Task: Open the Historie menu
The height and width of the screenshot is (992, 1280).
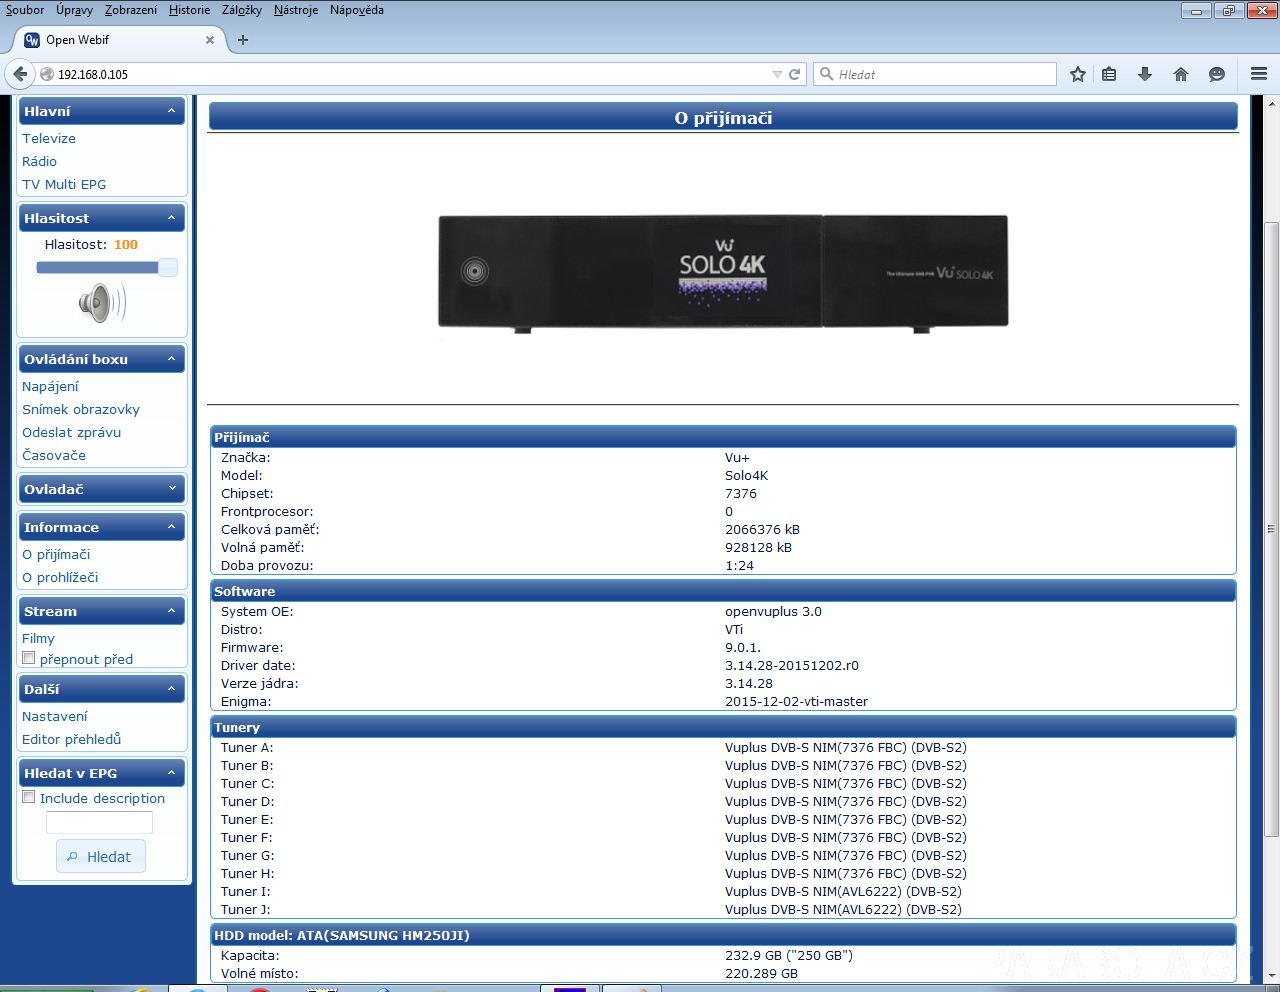Action: [x=189, y=10]
